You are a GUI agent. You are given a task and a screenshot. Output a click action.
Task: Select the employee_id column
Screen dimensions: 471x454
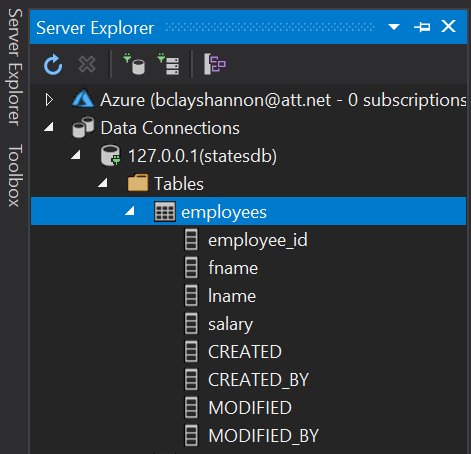pos(246,240)
